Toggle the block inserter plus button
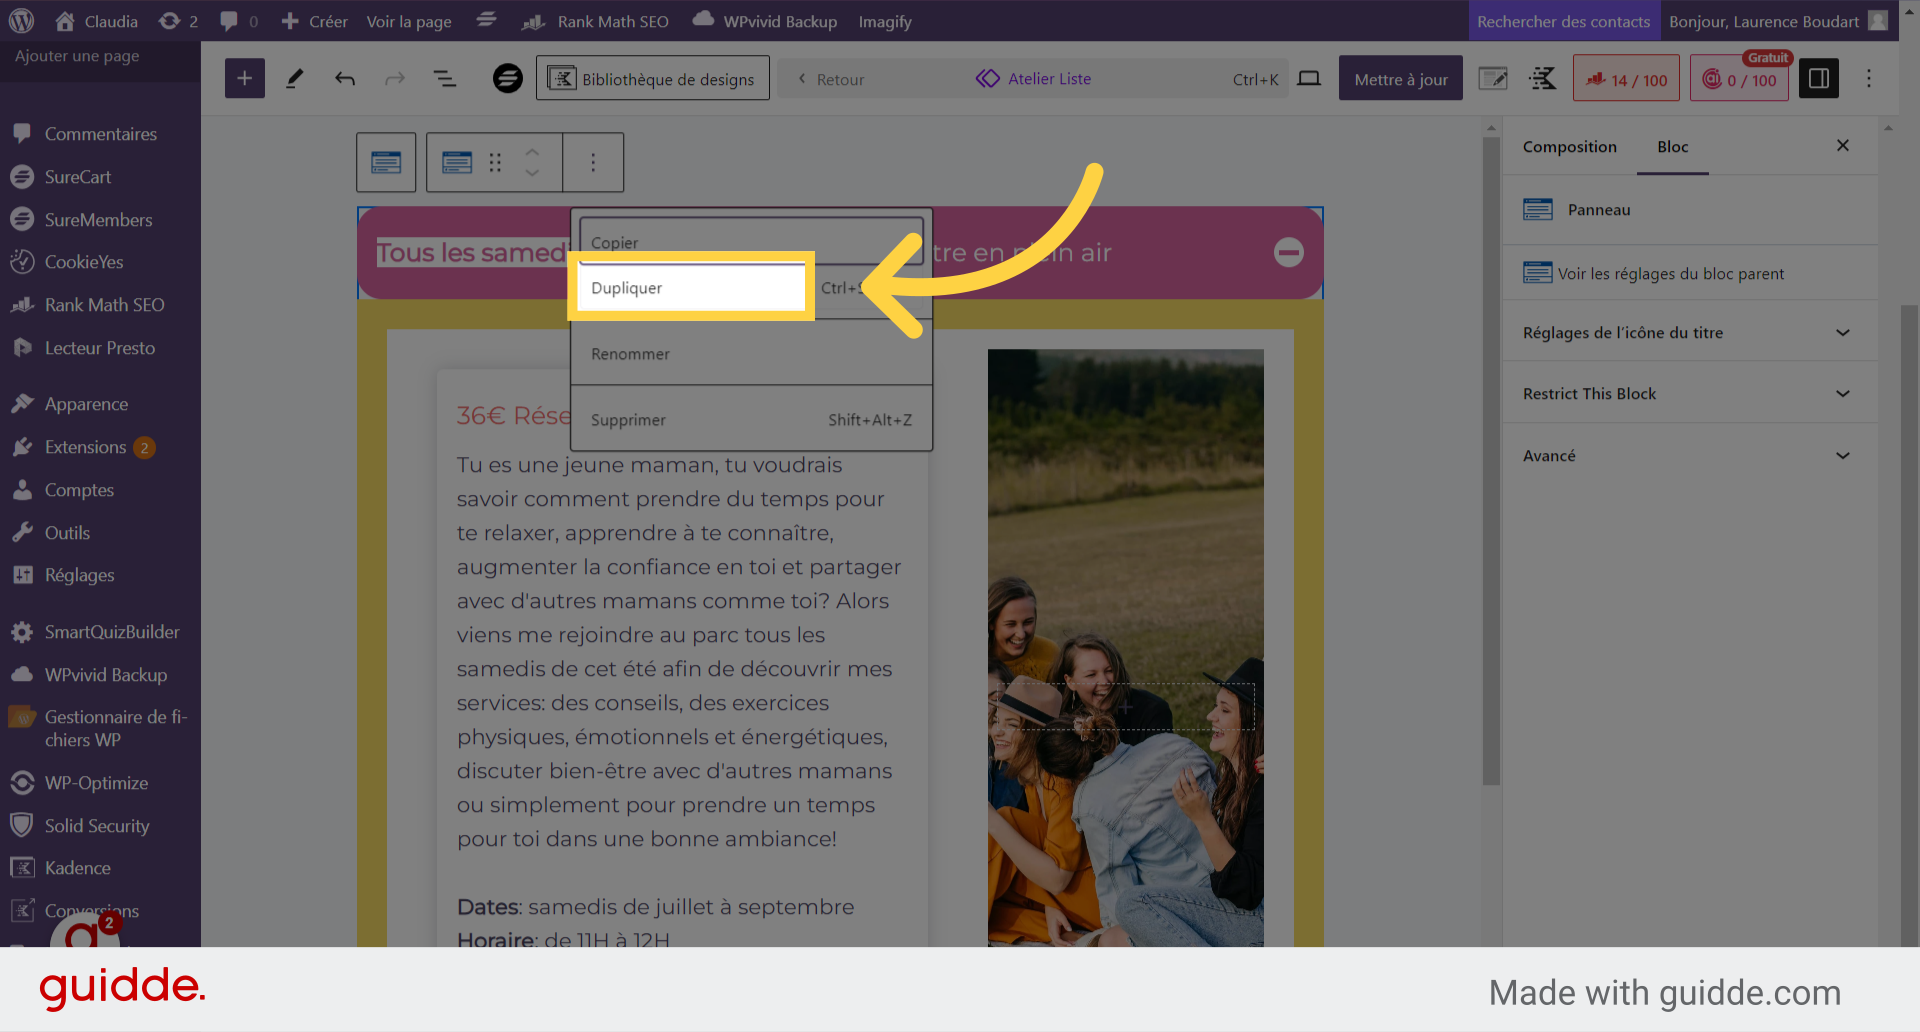Viewport: 1920px width, 1032px height. 245,78
